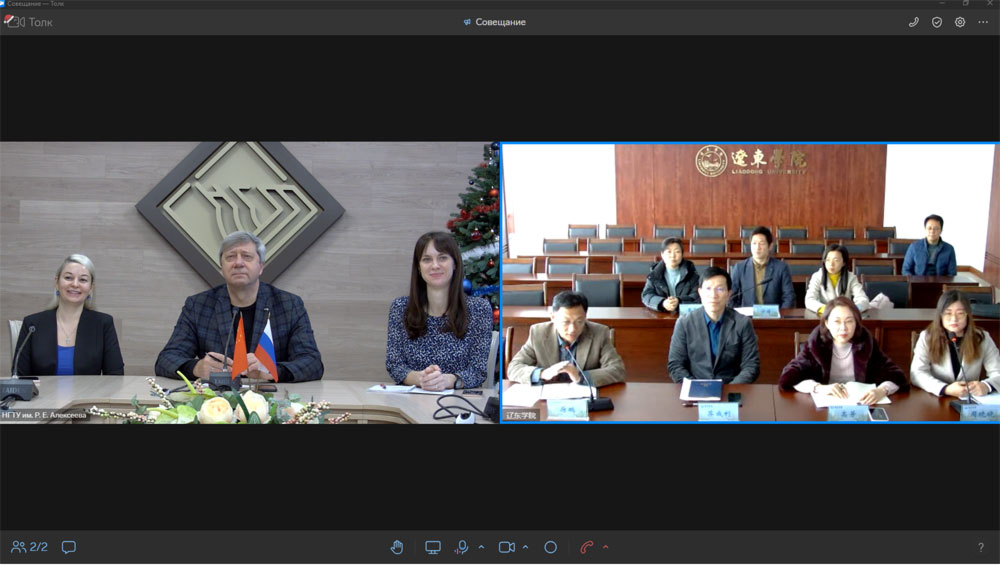Toggle meeting recording with the circle button
Screen dimensions: 1000x565
[x=550, y=547]
